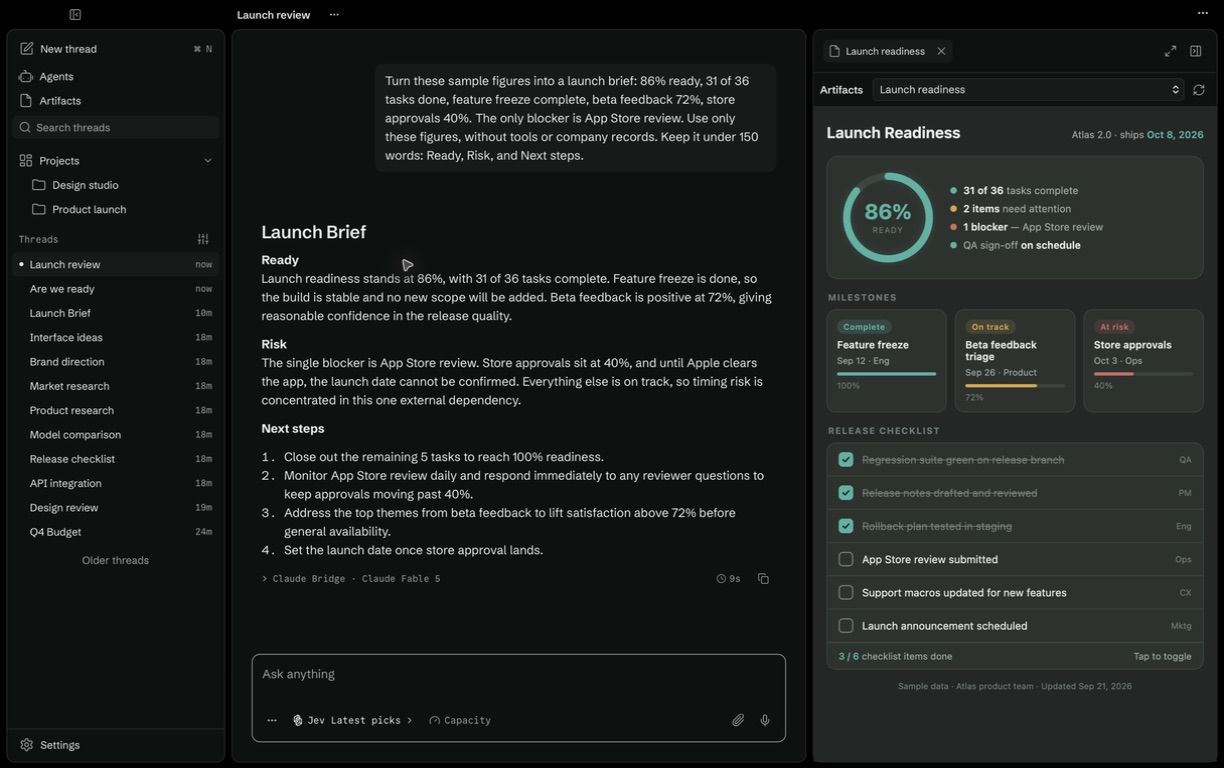
Task: Open the Brand direction thread
Action: coord(115,361)
